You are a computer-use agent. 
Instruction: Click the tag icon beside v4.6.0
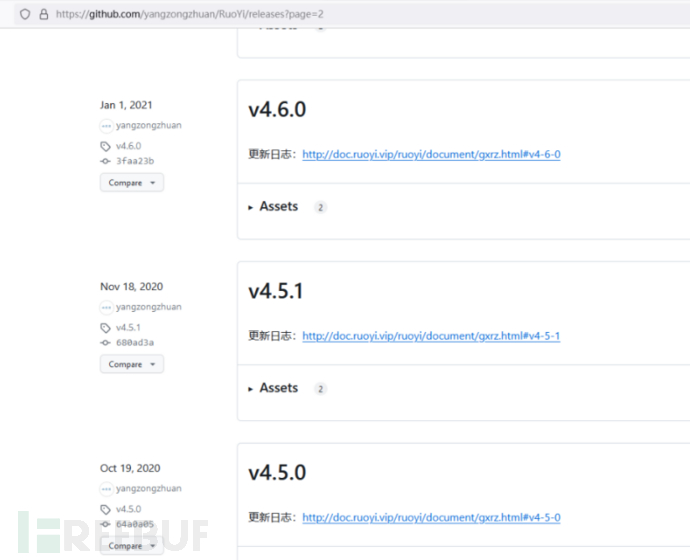(106, 146)
